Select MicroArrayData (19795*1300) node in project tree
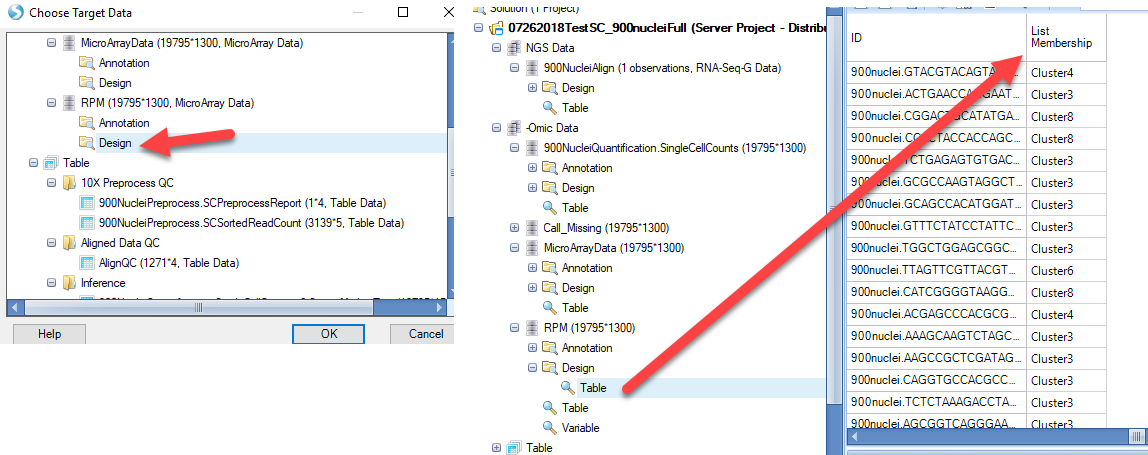Image resolution: width=1148 pixels, height=455 pixels. click(614, 248)
